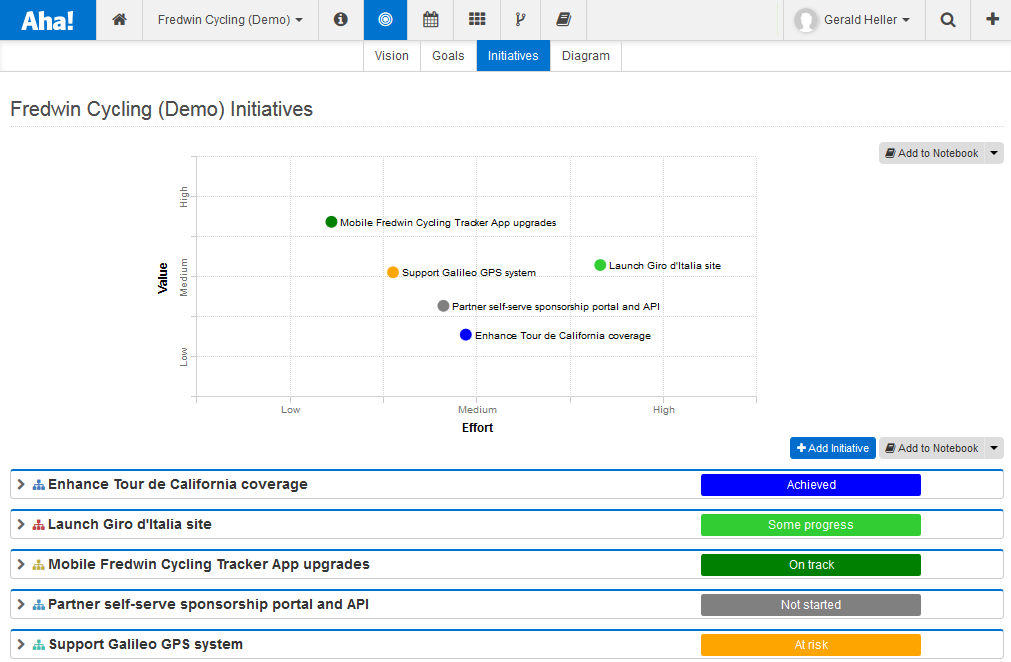Open the info icon in top bar

[x=340, y=20]
